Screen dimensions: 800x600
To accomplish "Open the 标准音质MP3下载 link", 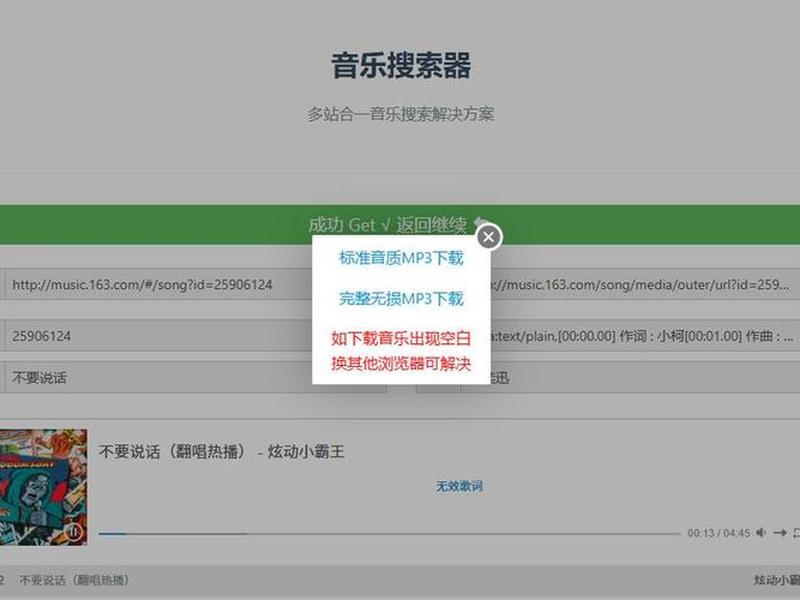I will [401, 258].
